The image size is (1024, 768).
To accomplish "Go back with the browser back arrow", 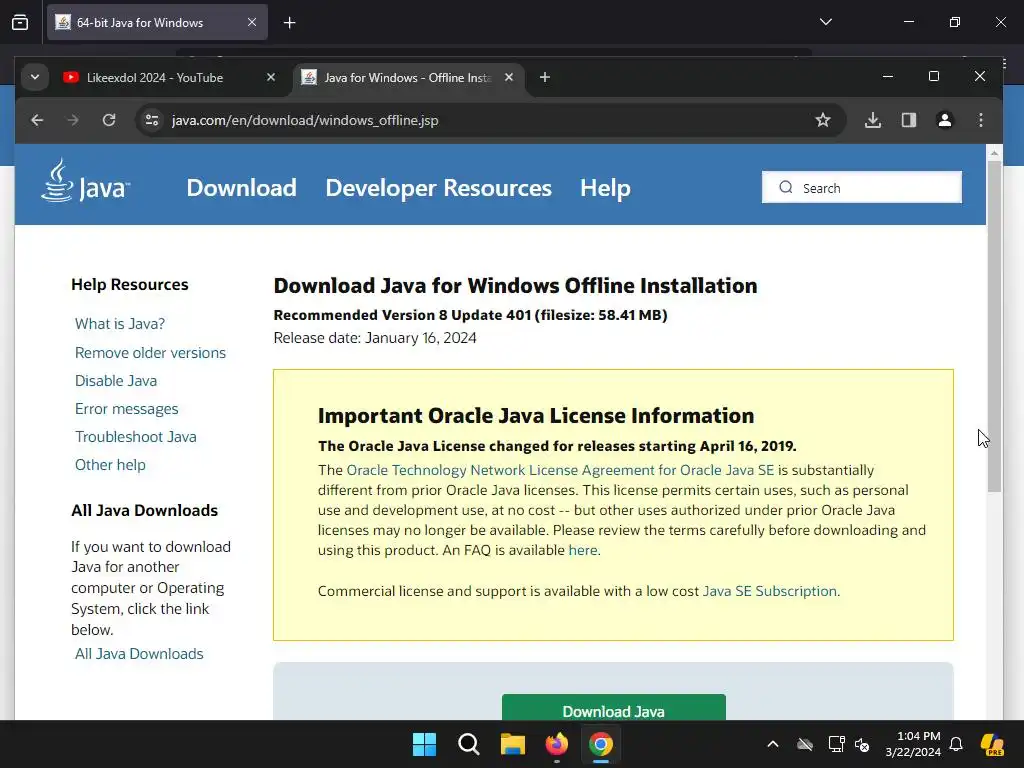I will pos(37,120).
